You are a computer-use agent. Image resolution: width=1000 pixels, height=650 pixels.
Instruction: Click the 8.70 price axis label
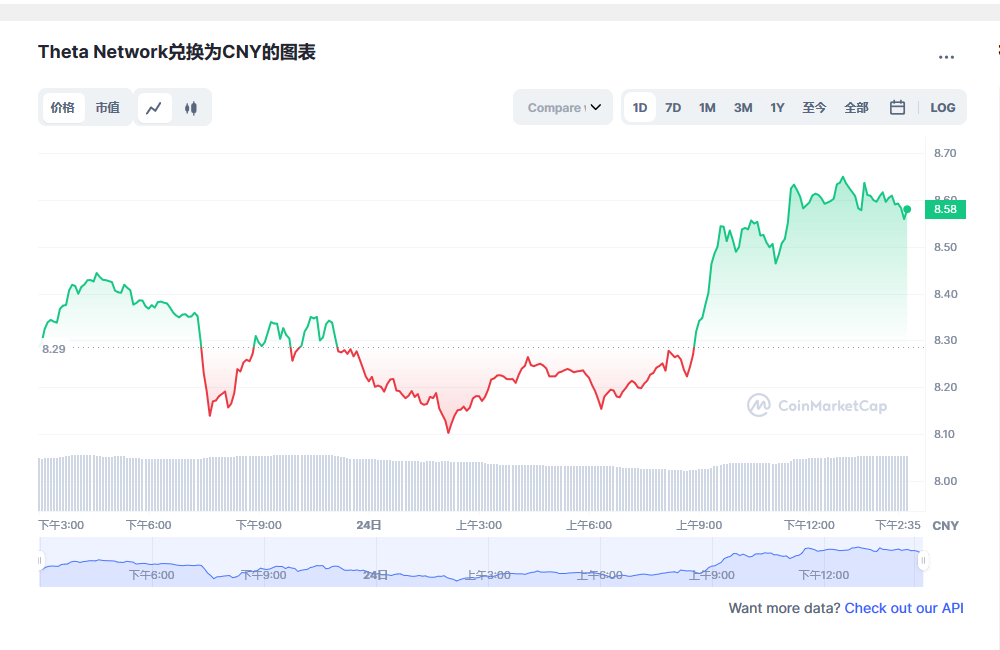(945, 153)
